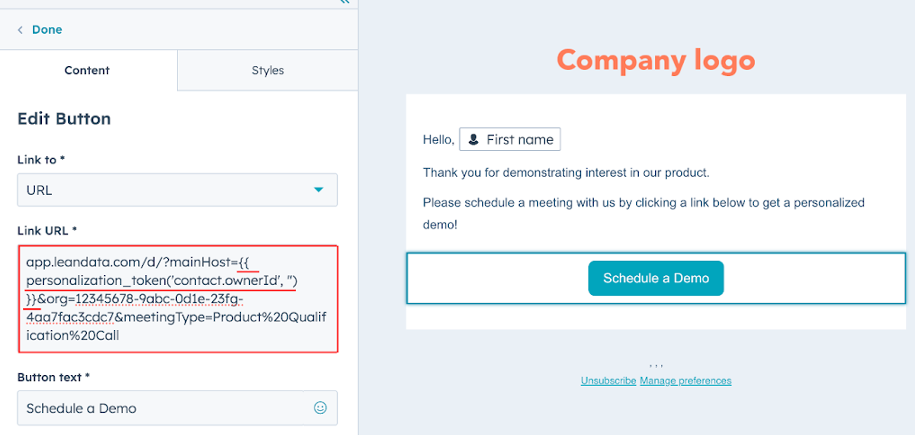Open the Manage preferences link
The height and width of the screenshot is (435, 915).
(x=685, y=381)
